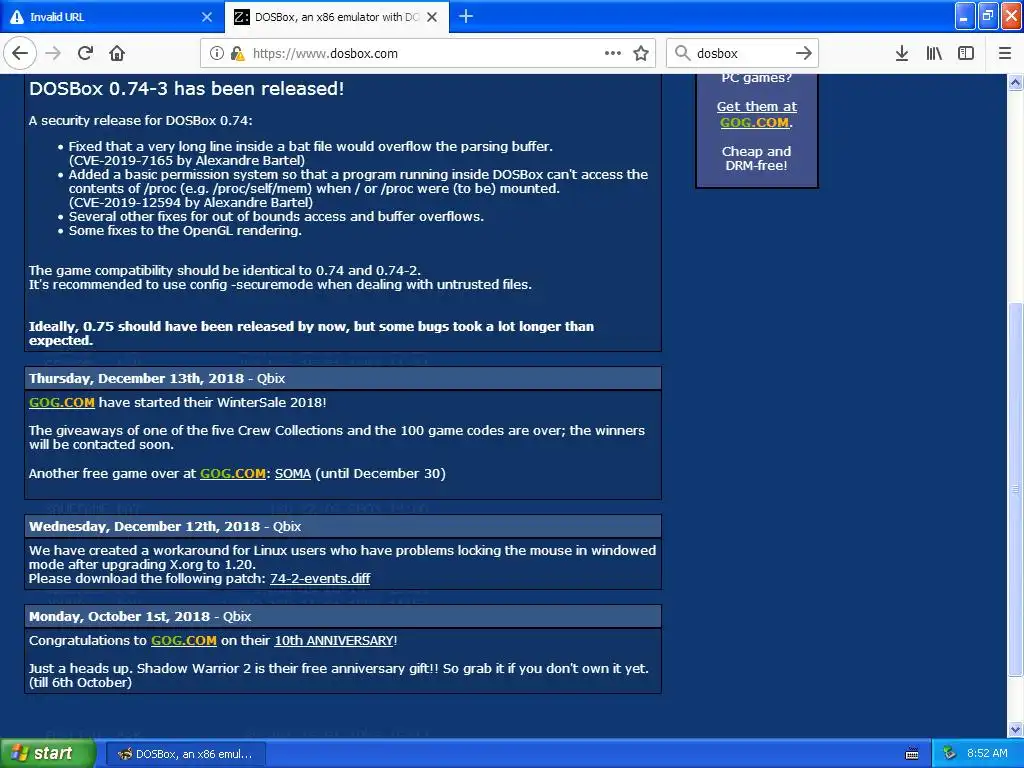
Task: Click the Monday, October 1st, 2018 header
Action: pos(343,616)
